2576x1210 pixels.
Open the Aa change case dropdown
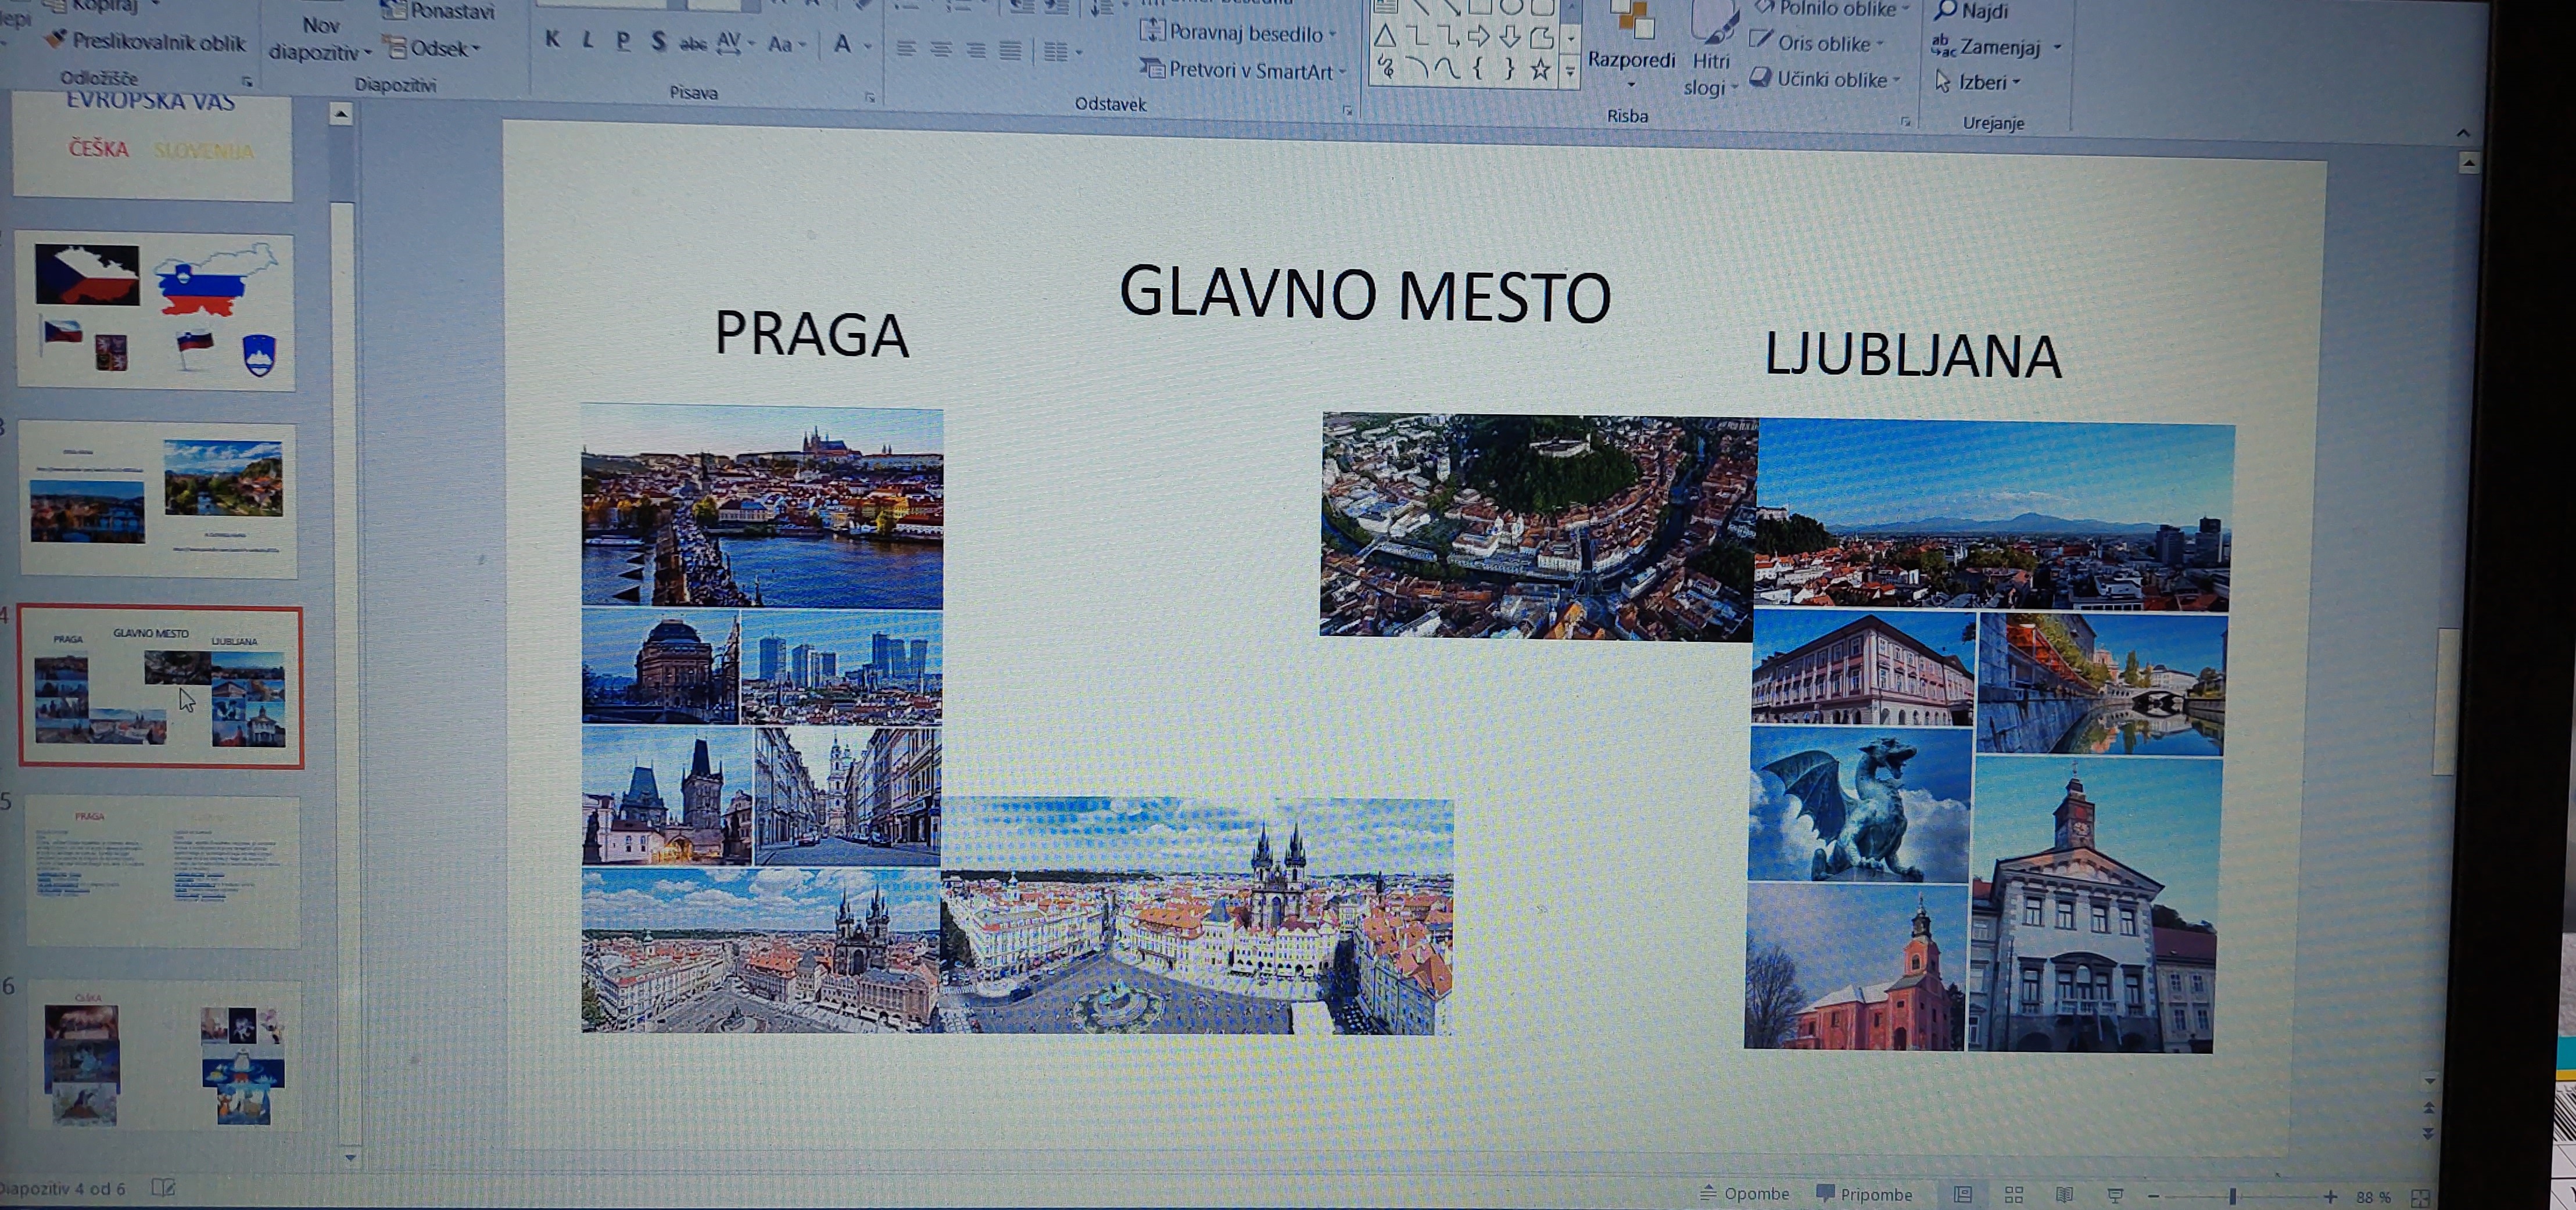coord(787,44)
